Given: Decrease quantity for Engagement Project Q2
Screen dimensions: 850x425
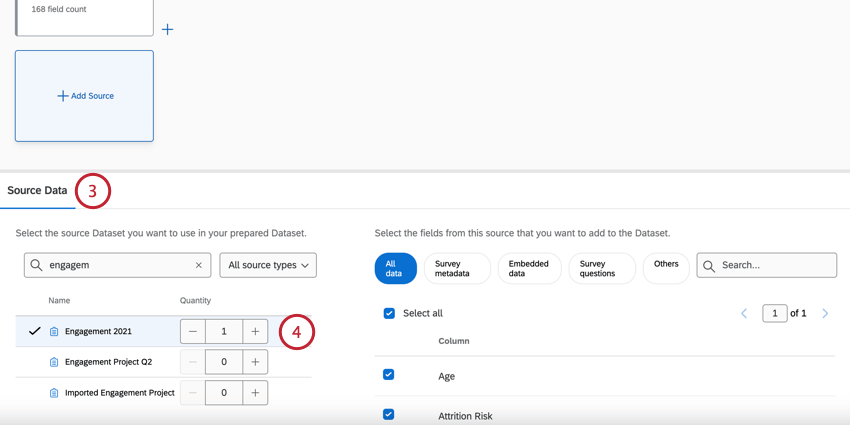Looking at the screenshot, I should 193,362.
